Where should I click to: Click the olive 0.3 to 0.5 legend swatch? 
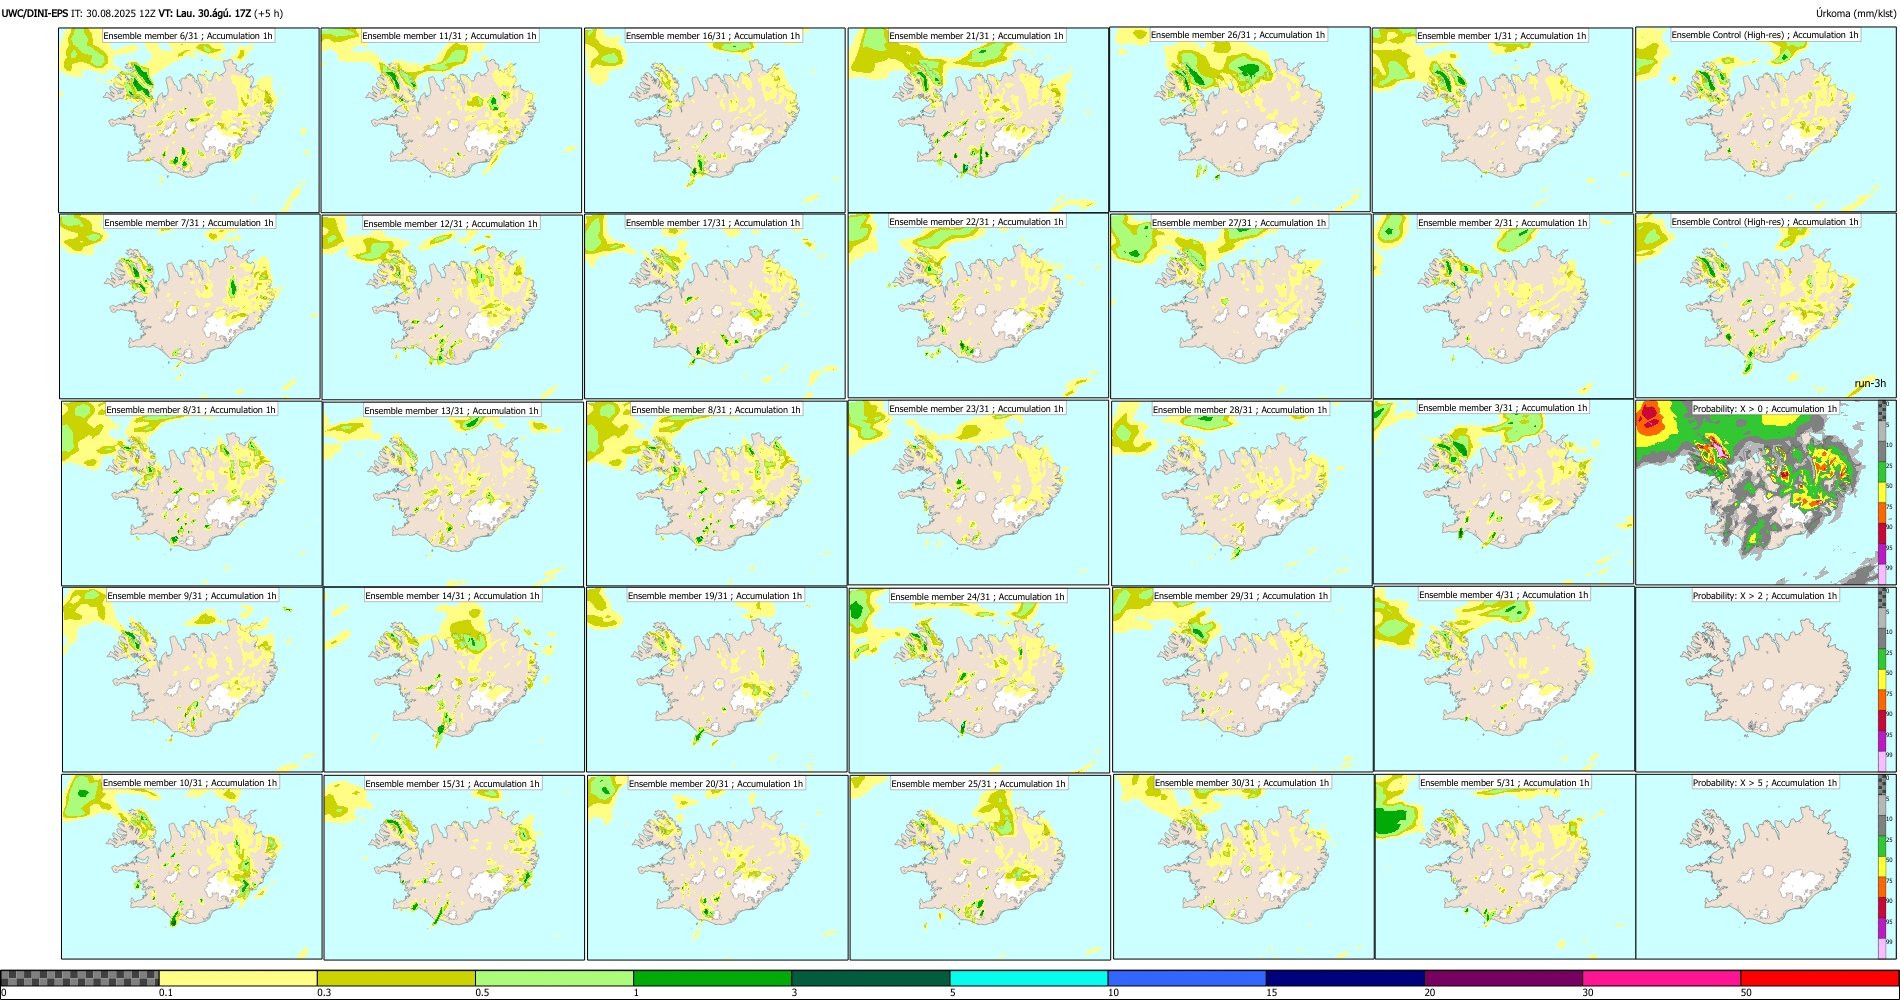click(396, 978)
